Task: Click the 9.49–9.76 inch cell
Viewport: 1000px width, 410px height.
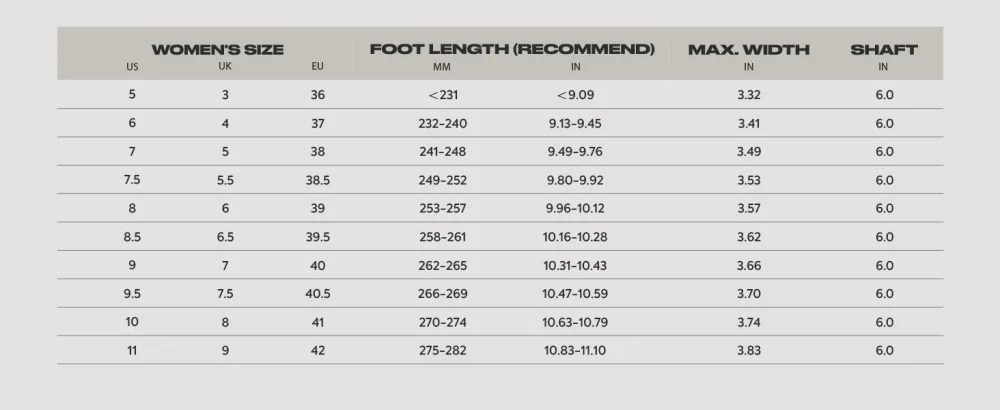Action: pyautogui.click(x=575, y=152)
